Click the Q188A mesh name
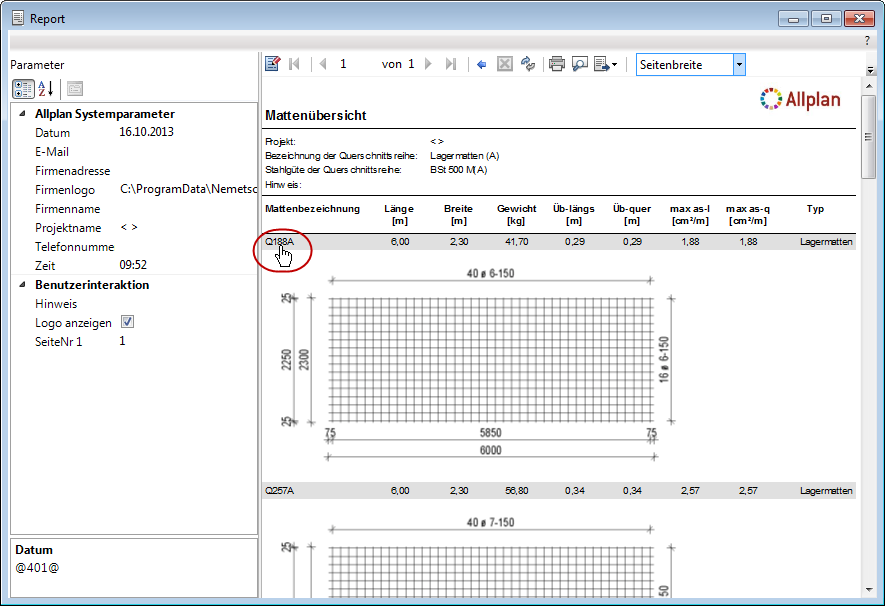The width and height of the screenshot is (885, 606). tap(279, 241)
